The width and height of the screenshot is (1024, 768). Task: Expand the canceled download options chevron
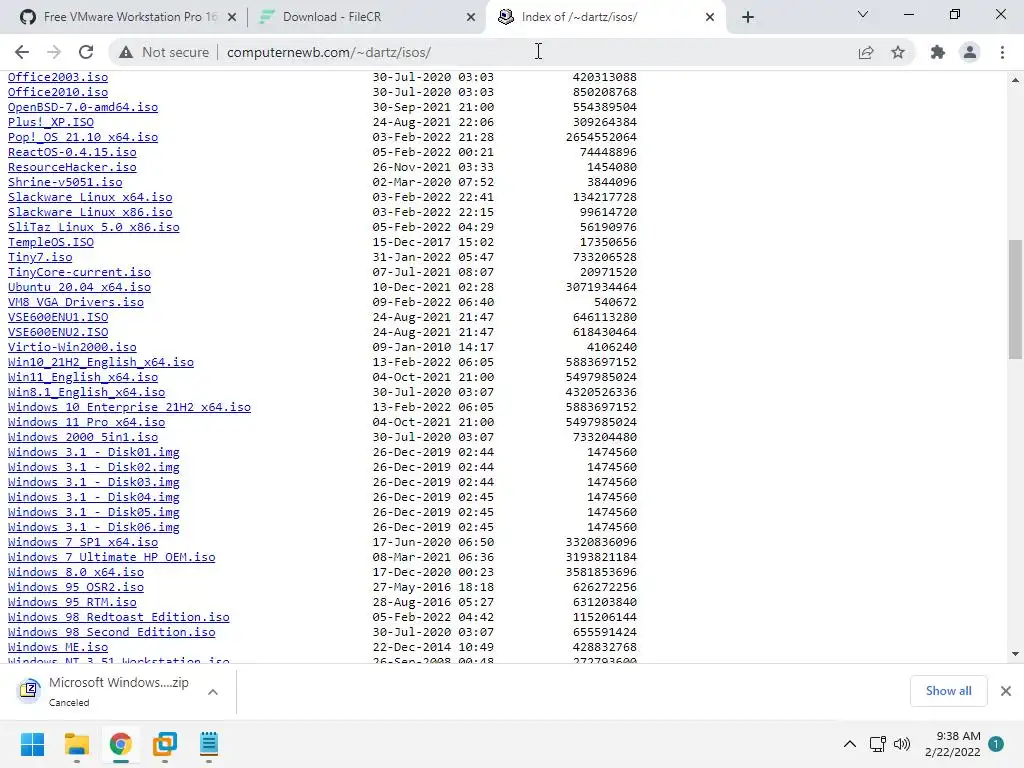[x=213, y=692]
